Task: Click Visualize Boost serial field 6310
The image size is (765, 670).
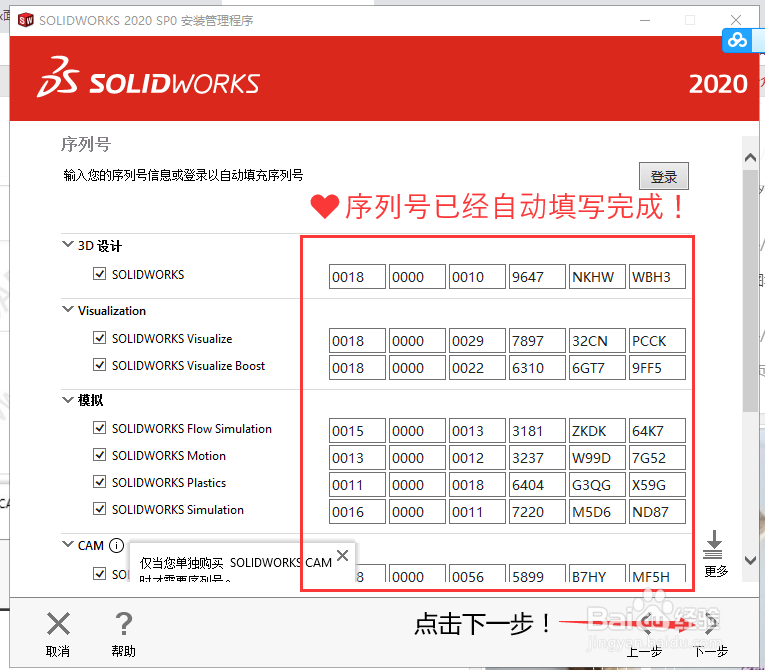Action: pyautogui.click(x=537, y=367)
